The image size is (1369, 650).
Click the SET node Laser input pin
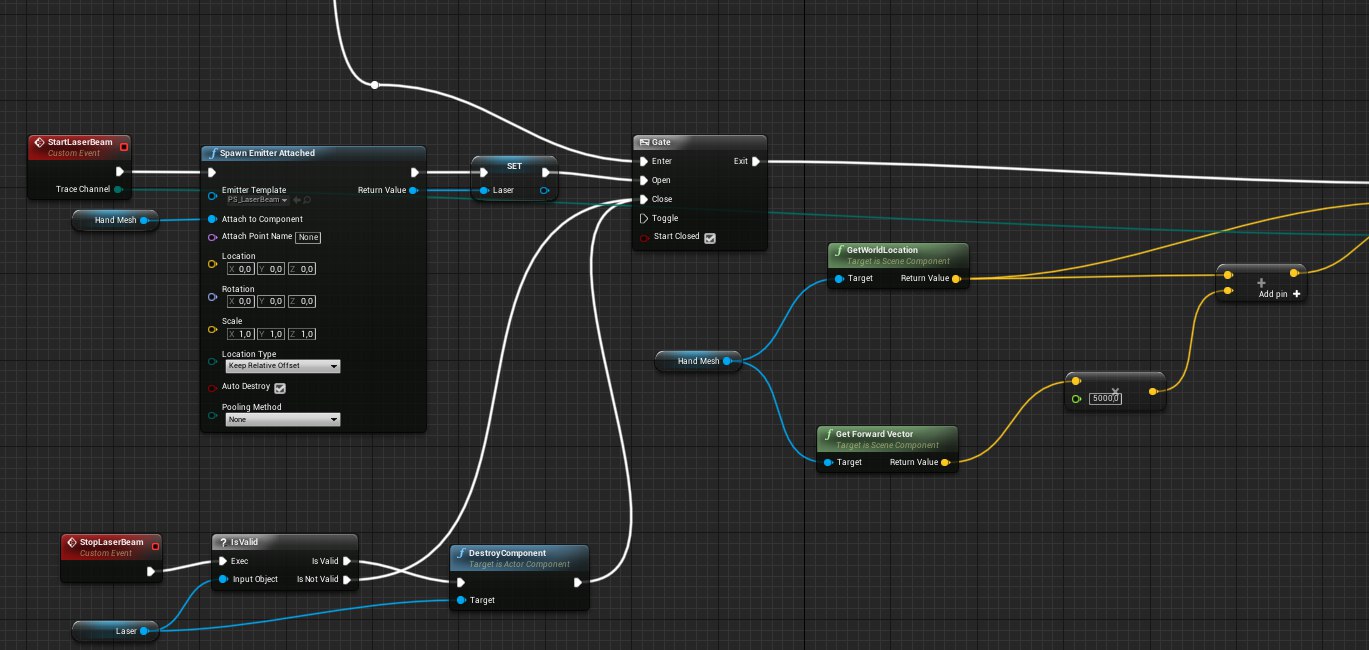[x=484, y=190]
